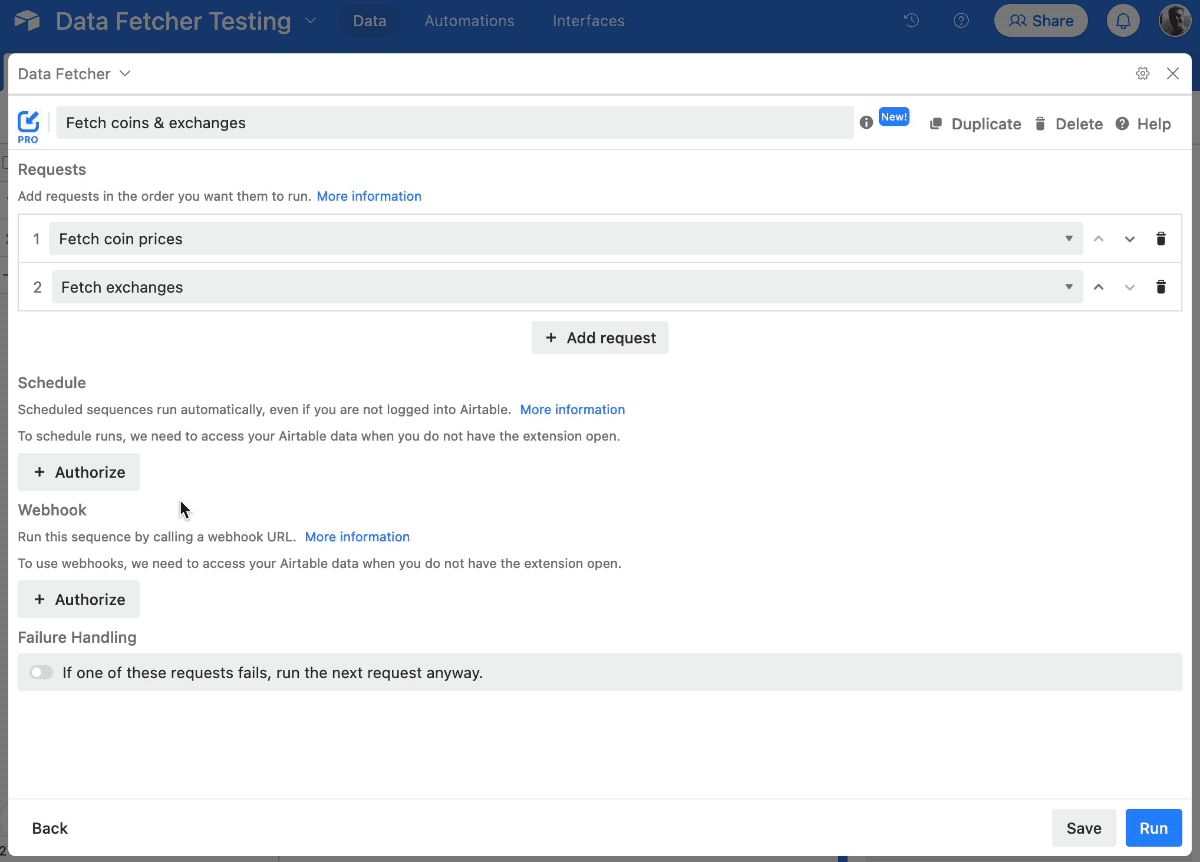Click the Airtable logo icon

pos(27,21)
